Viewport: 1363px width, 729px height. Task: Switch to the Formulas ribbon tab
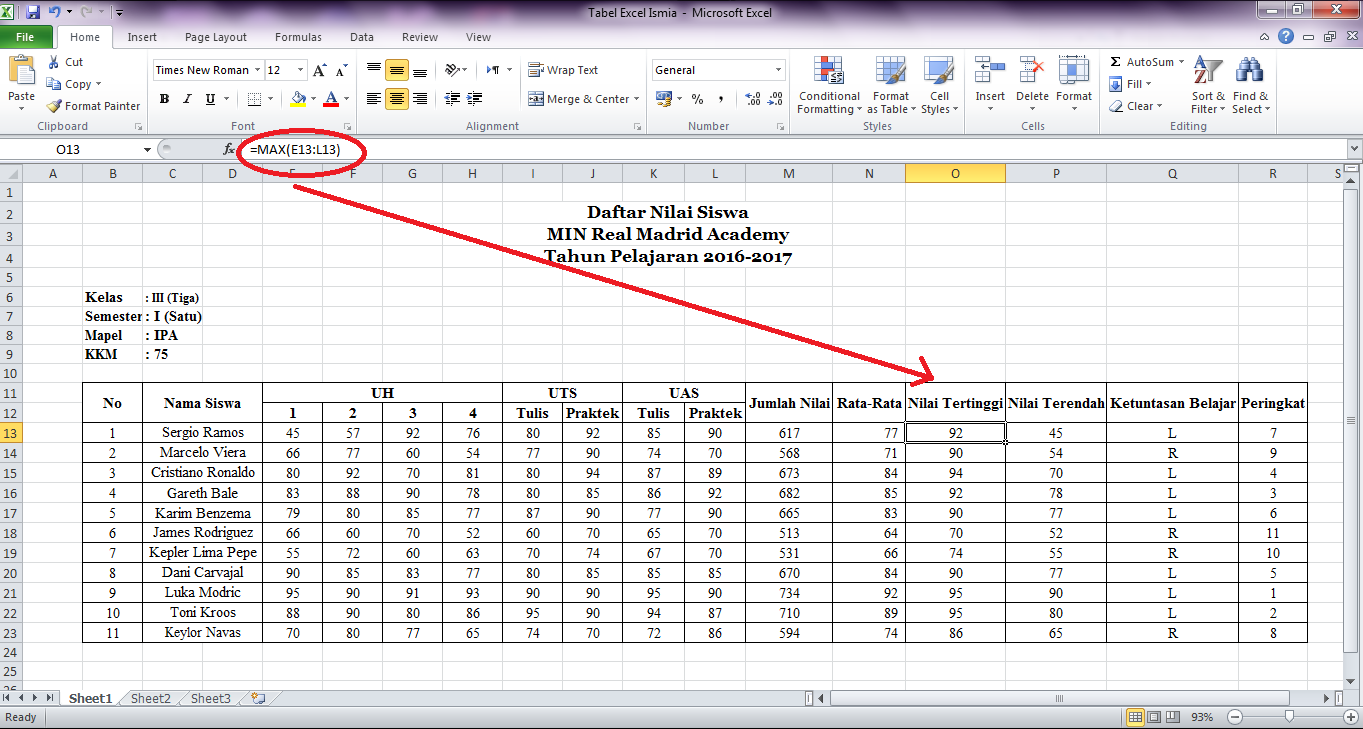pos(298,37)
